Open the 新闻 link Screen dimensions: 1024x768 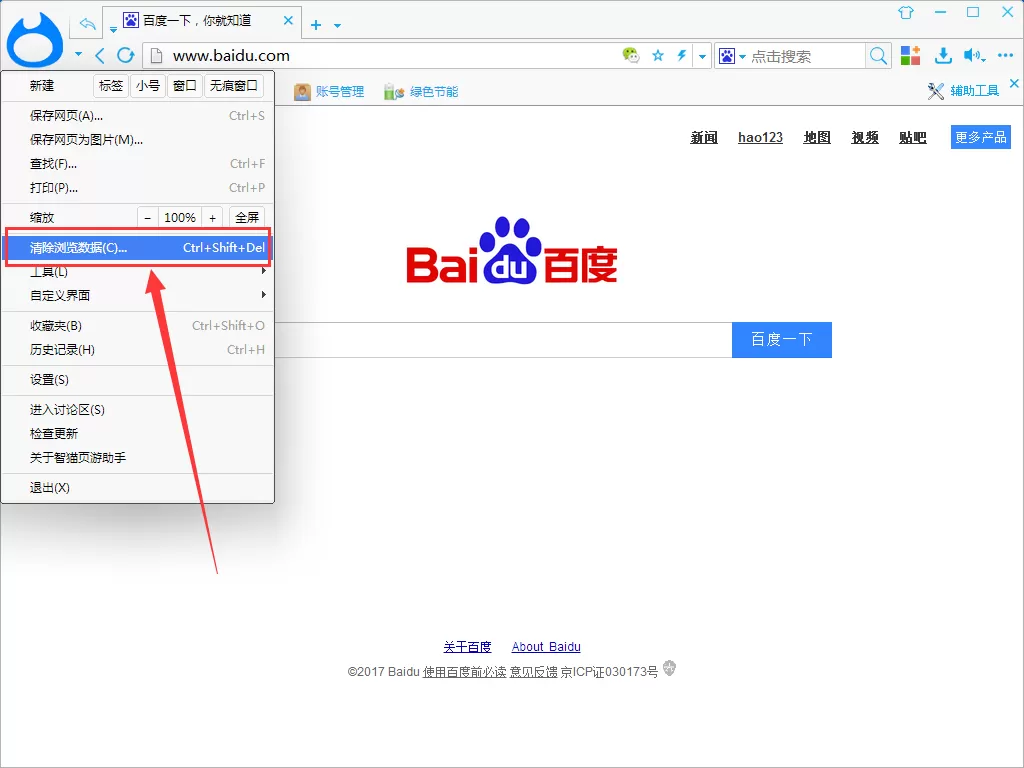point(704,137)
